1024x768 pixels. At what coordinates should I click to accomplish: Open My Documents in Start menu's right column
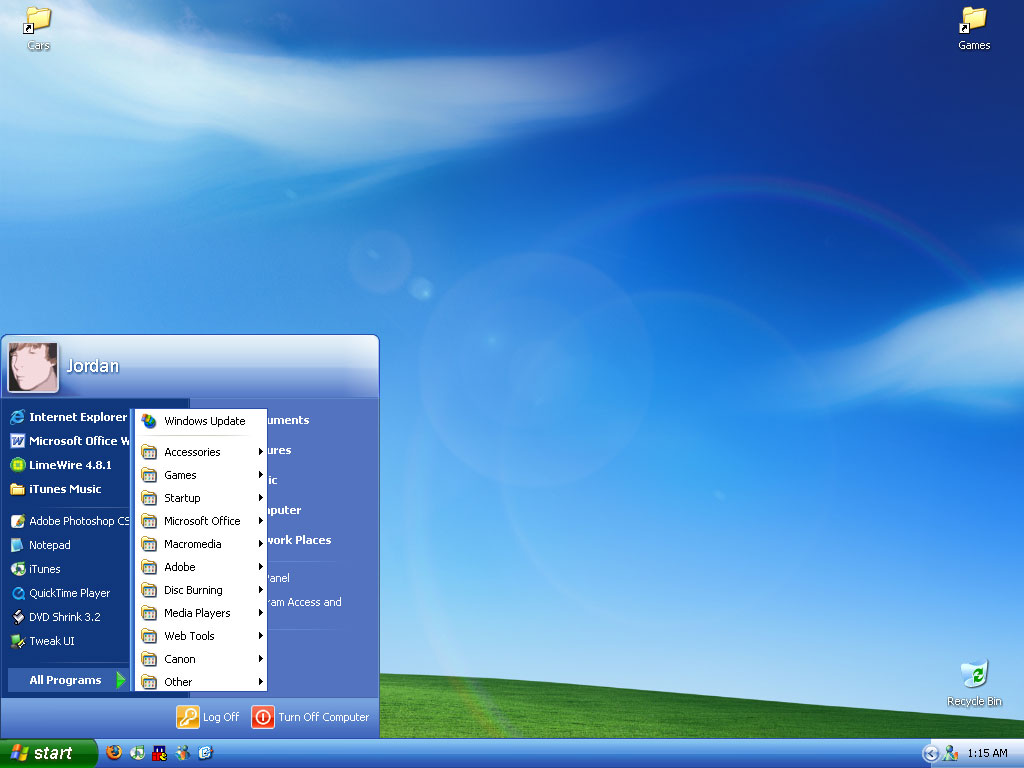click(x=287, y=420)
